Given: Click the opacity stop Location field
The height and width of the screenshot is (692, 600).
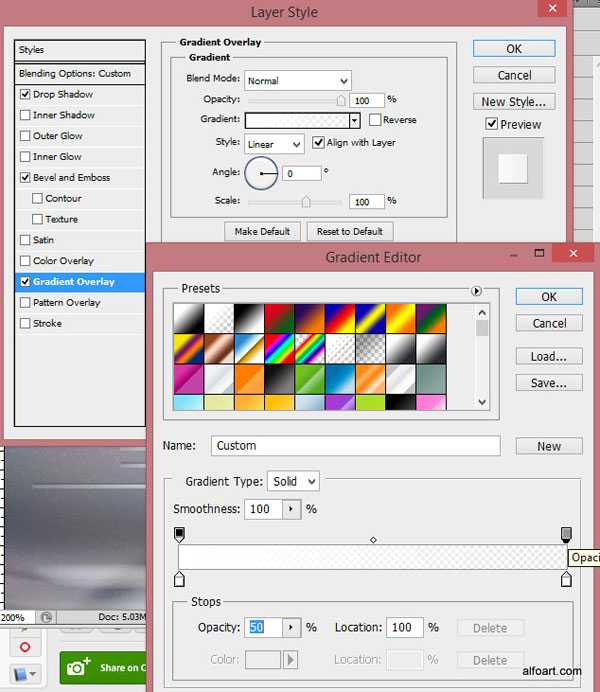Looking at the screenshot, I should pos(405,627).
